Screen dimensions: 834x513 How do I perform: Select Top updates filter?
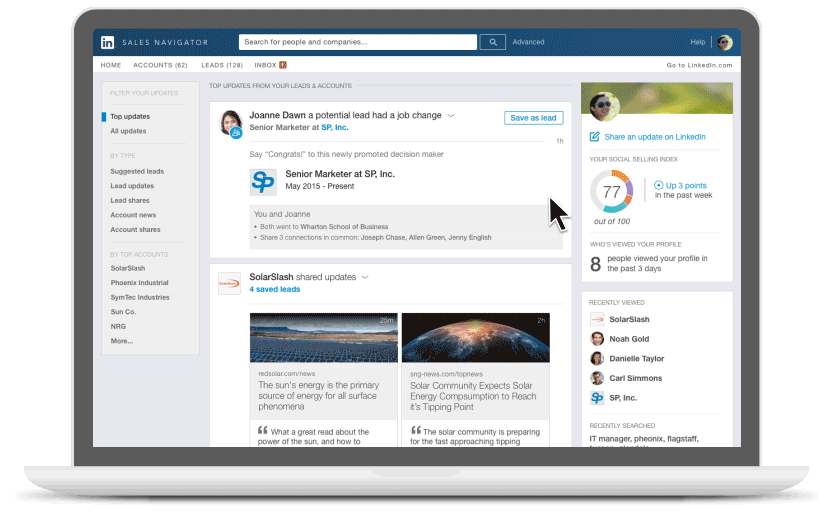click(130, 117)
